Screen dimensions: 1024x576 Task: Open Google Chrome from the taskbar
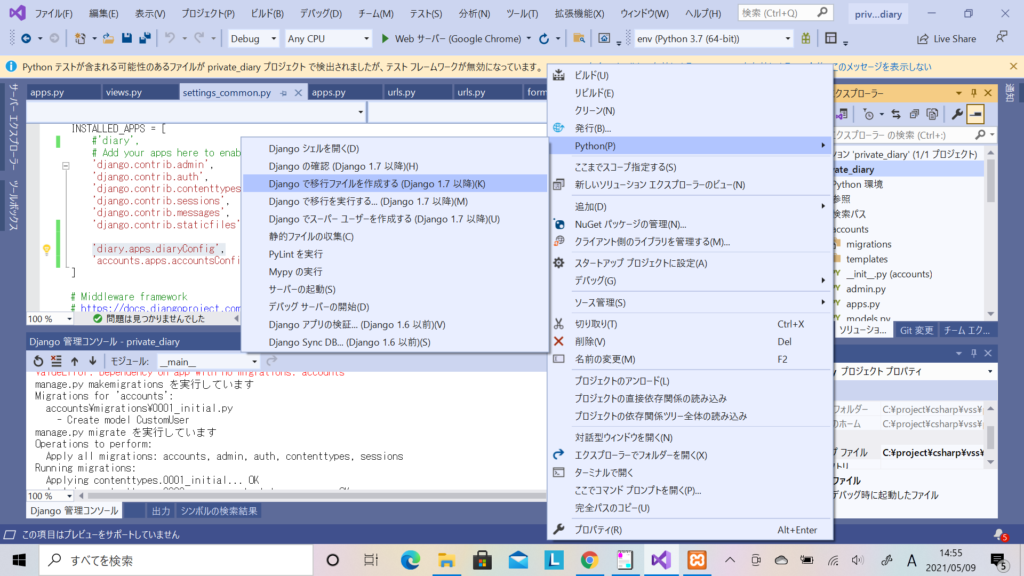pyautogui.click(x=589, y=560)
